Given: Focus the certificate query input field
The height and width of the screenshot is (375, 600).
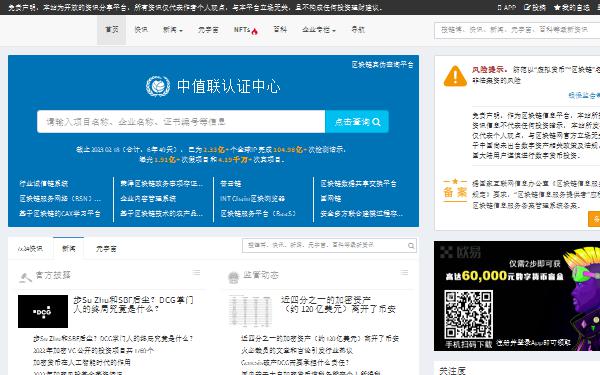Looking at the screenshot, I should (x=181, y=122).
